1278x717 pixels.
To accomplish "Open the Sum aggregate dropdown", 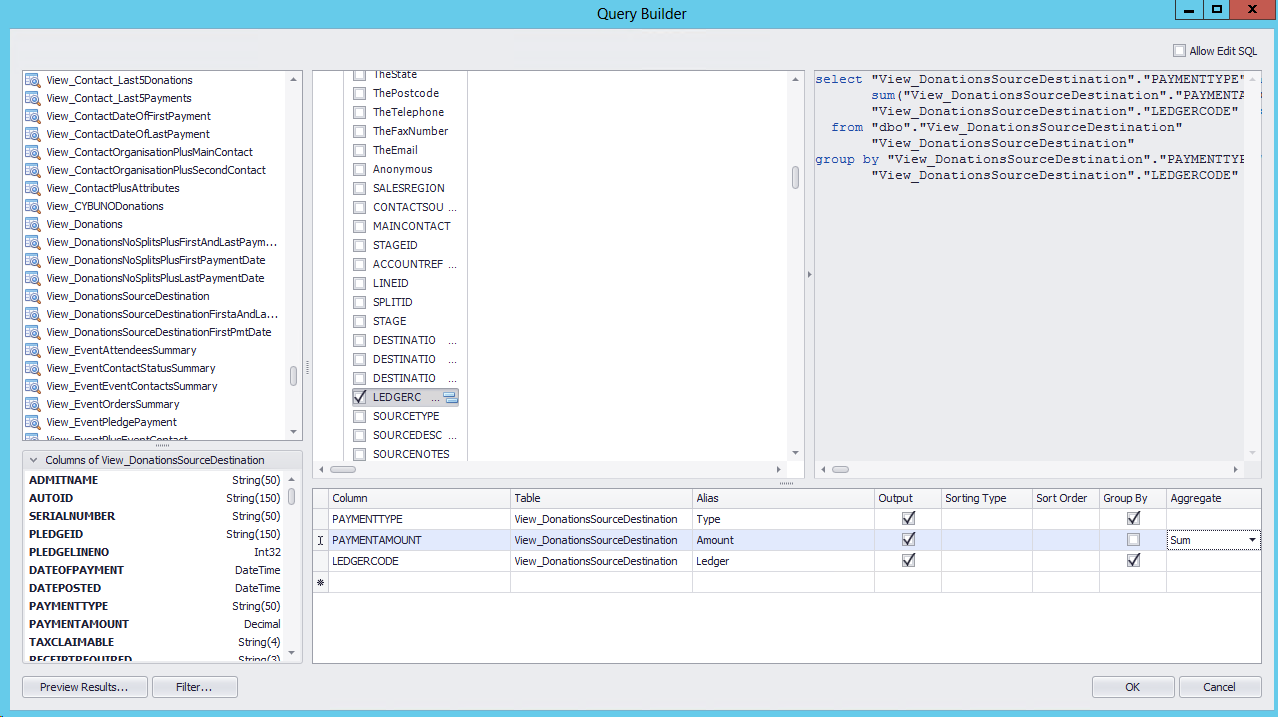I will pos(1252,540).
